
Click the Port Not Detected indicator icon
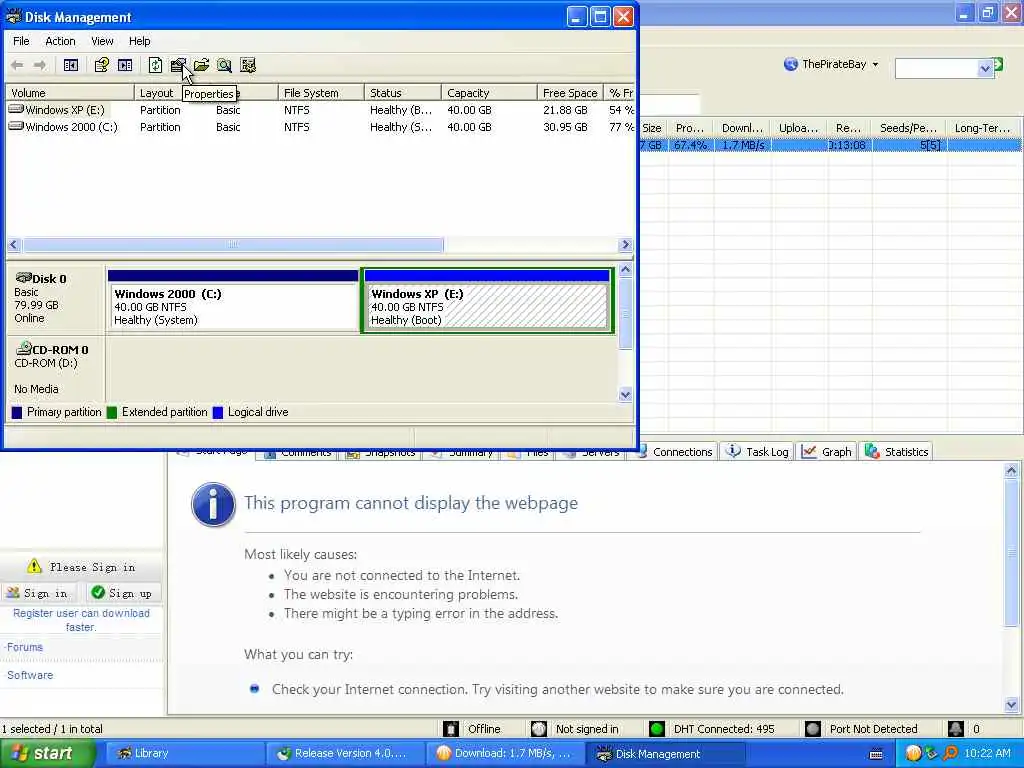coord(812,729)
